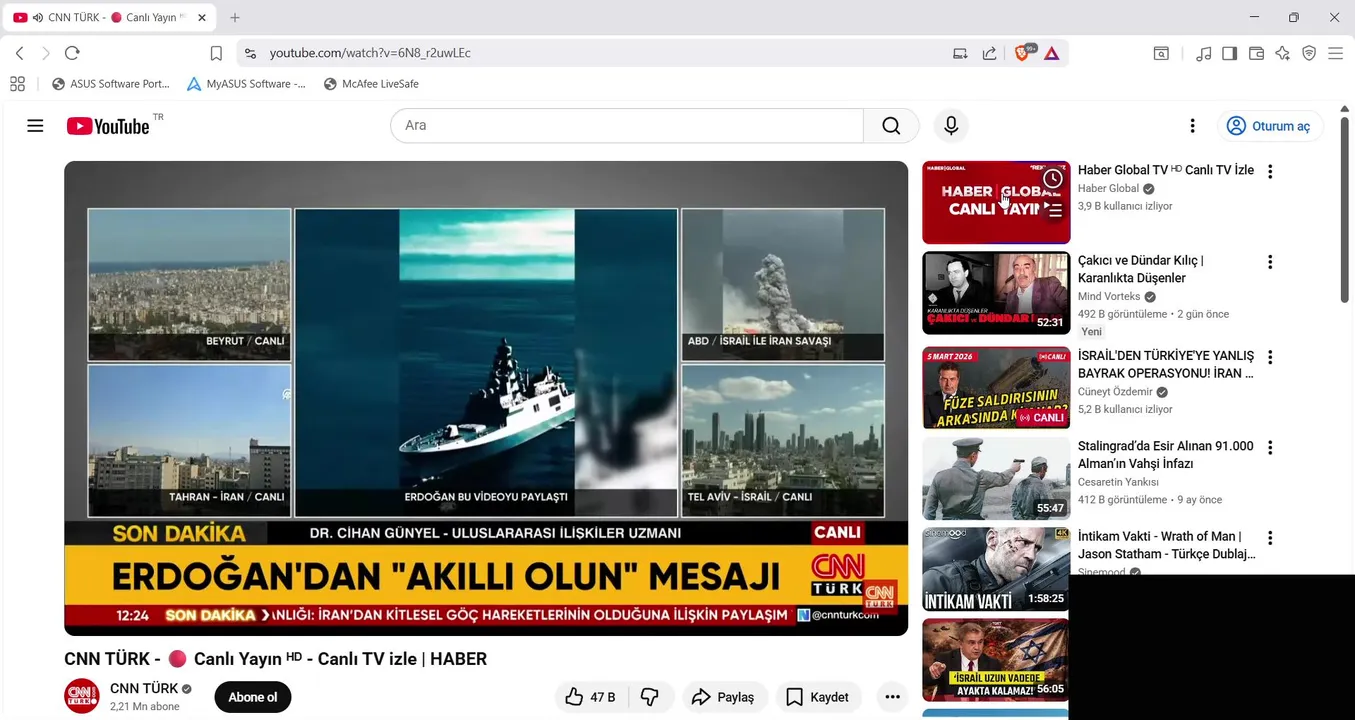Open options for Haber Global TV video
Screen dimensions: 1355x720
click(1270, 172)
